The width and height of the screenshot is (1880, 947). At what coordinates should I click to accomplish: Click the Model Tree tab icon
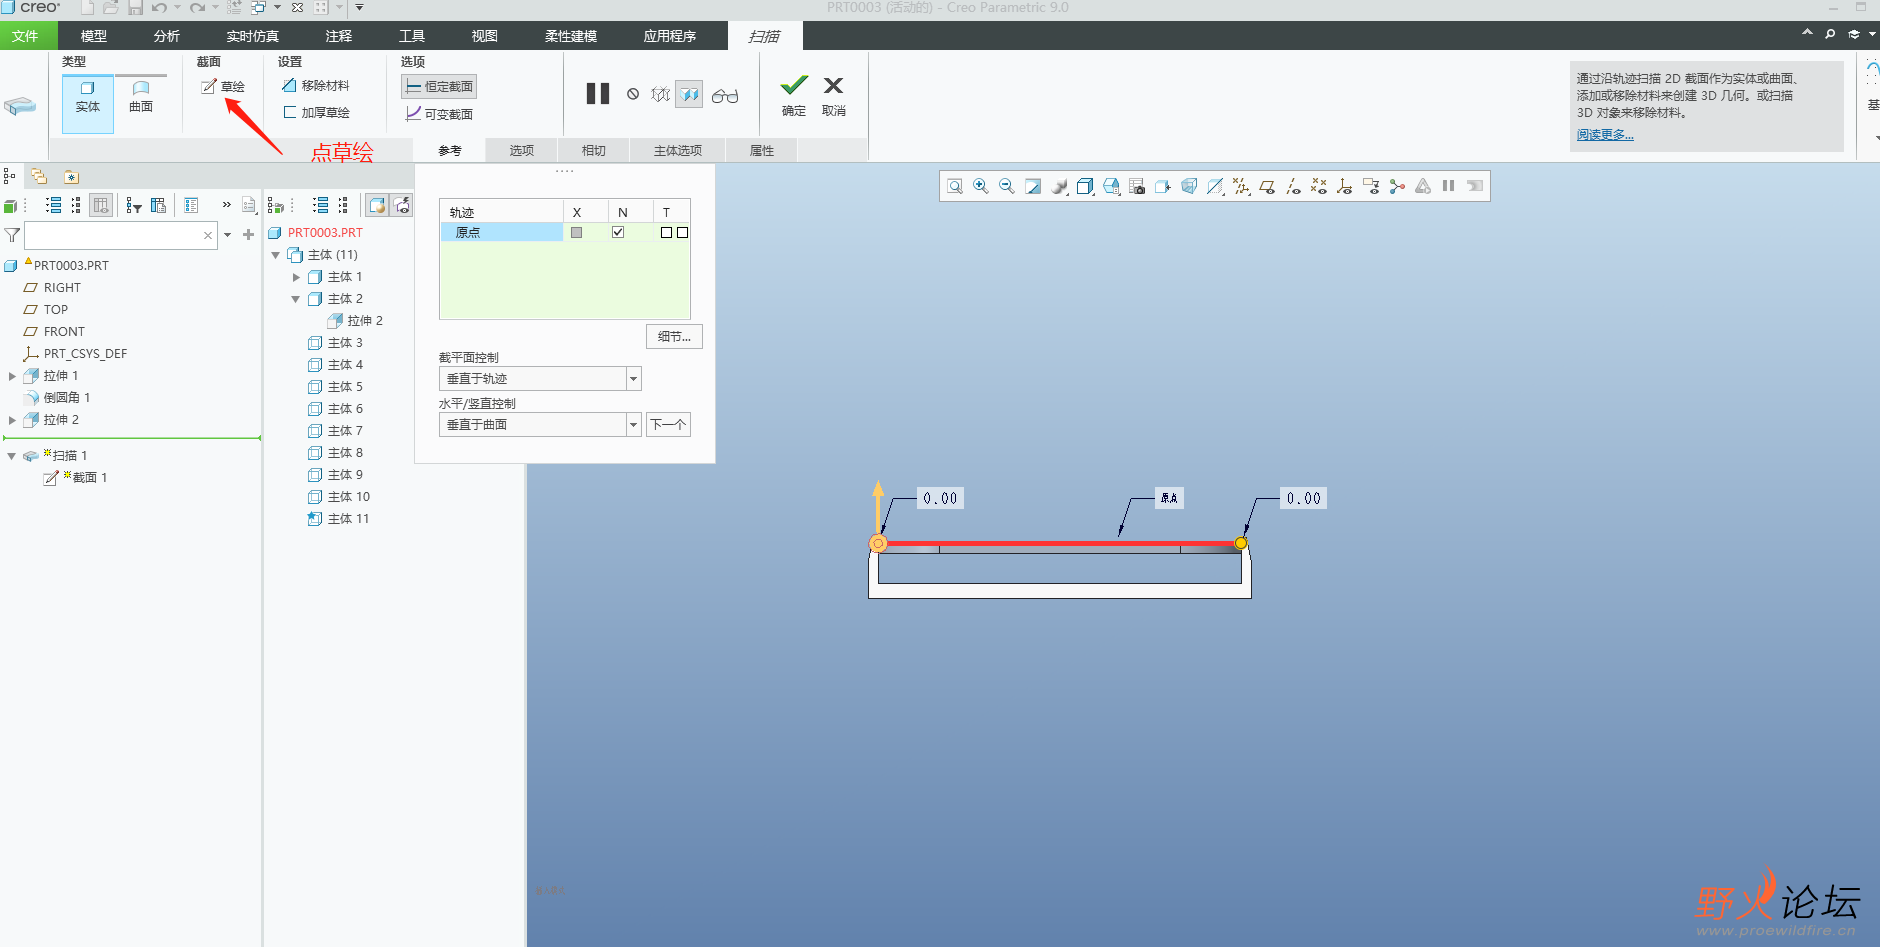click(10, 176)
